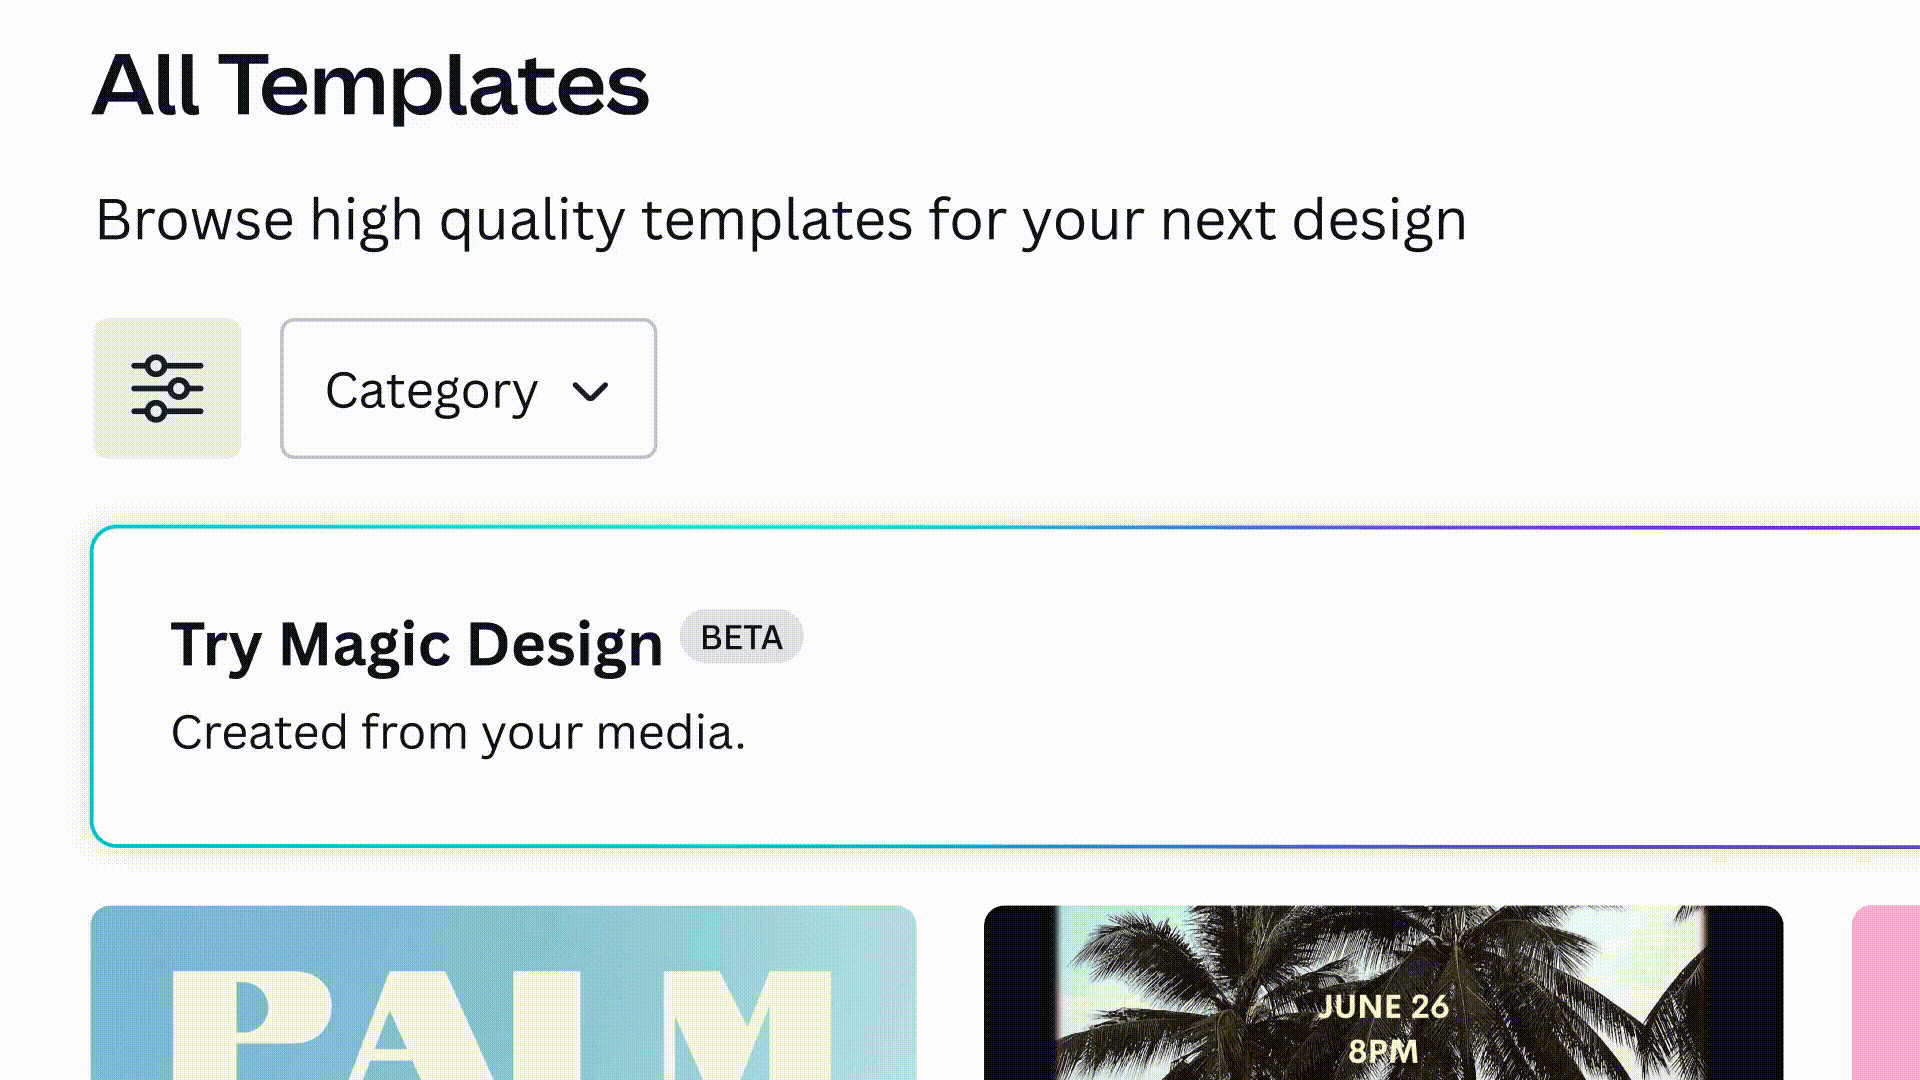The width and height of the screenshot is (1920, 1080).
Task: Click the JUNE 26 8PM text on template
Action: coord(1383,1028)
